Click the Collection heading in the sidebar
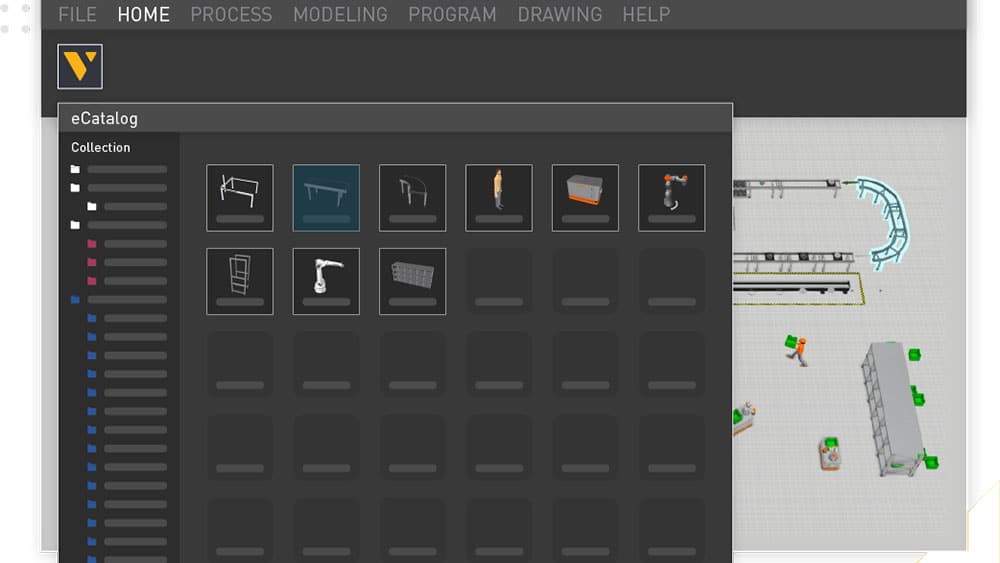Viewport: 1000px width, 563px height. coord(101,147)
